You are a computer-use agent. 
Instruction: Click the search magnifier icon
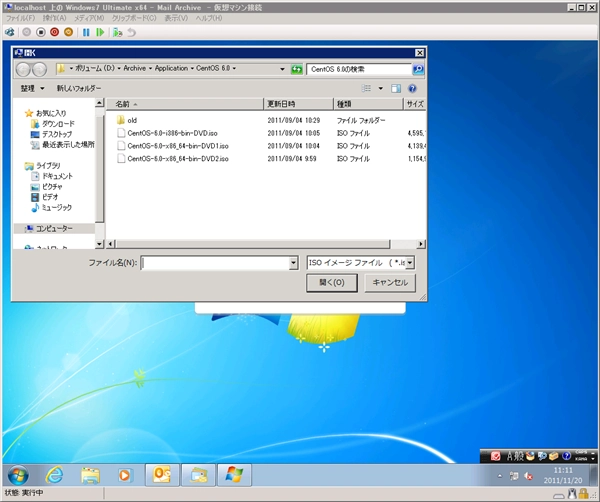418,69
